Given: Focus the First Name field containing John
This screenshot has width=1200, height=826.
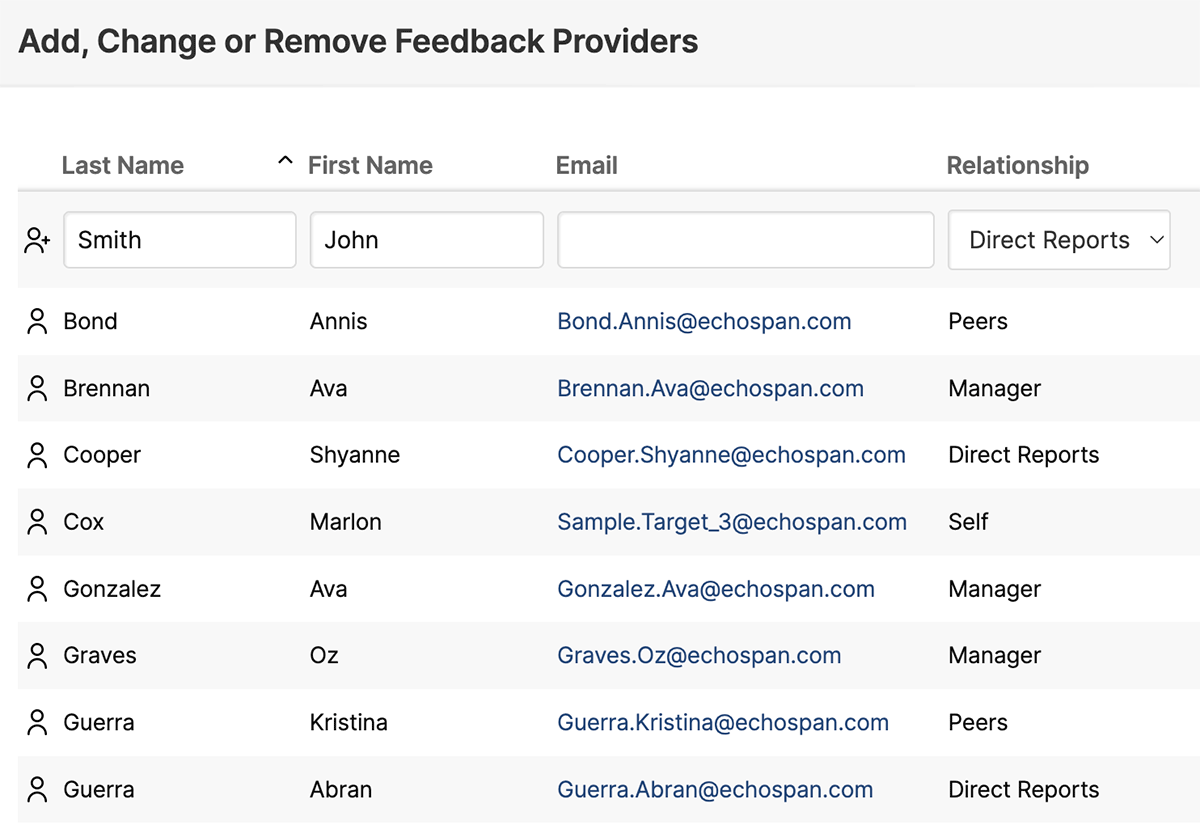Looking at the screenshot, I should (x=427, y=240).
